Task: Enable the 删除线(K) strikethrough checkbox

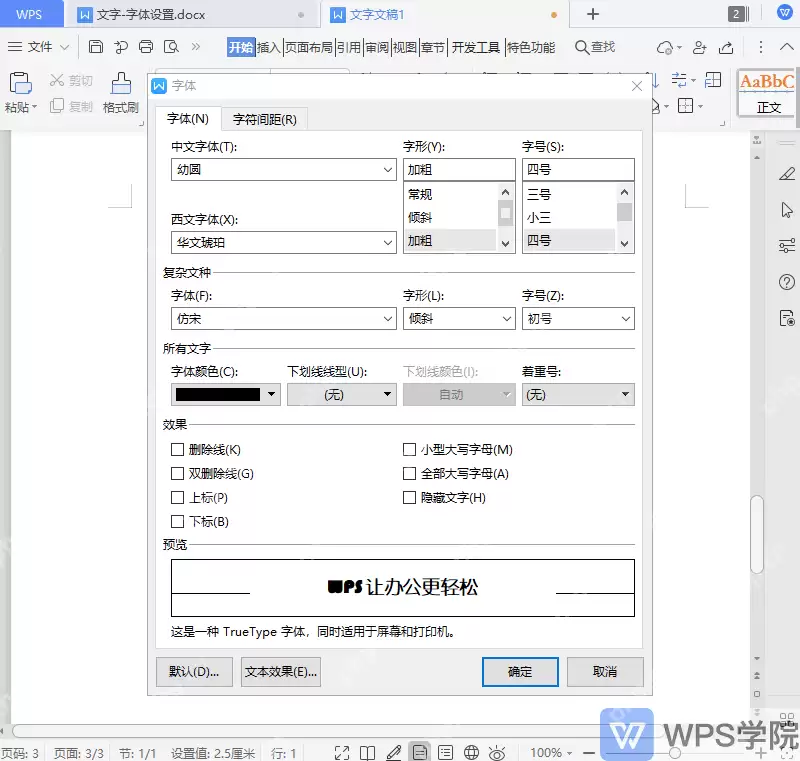Action: pyautogui.click(x=177, y=449)
